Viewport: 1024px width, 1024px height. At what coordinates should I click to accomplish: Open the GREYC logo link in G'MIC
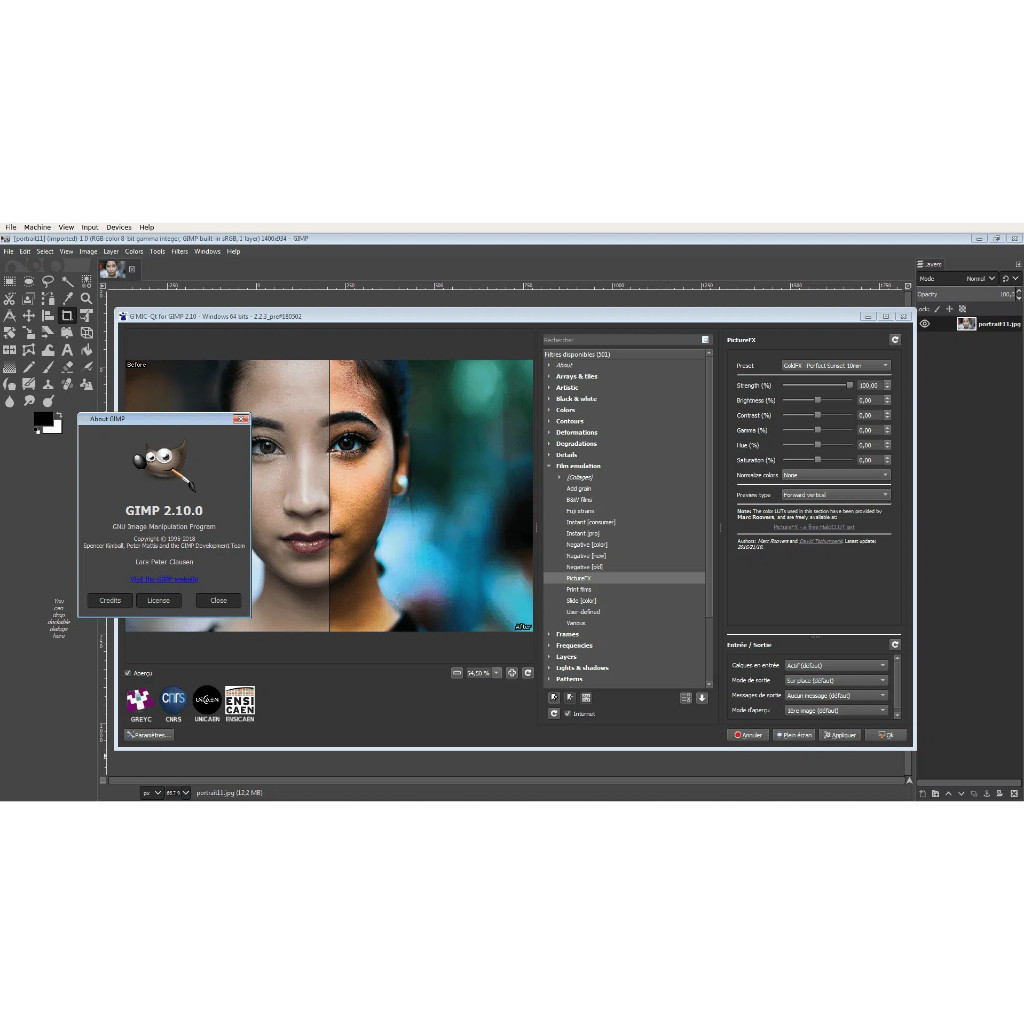(x=140, y=702)
